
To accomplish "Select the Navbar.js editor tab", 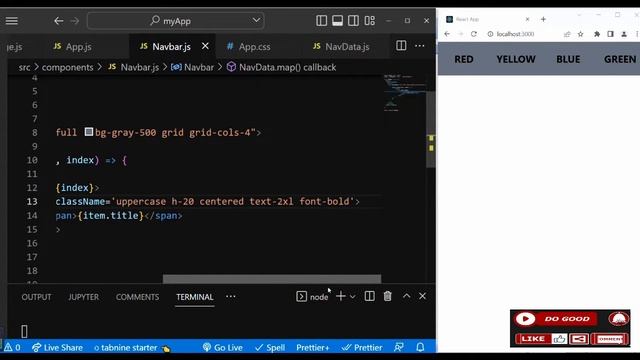I will 171,47.
